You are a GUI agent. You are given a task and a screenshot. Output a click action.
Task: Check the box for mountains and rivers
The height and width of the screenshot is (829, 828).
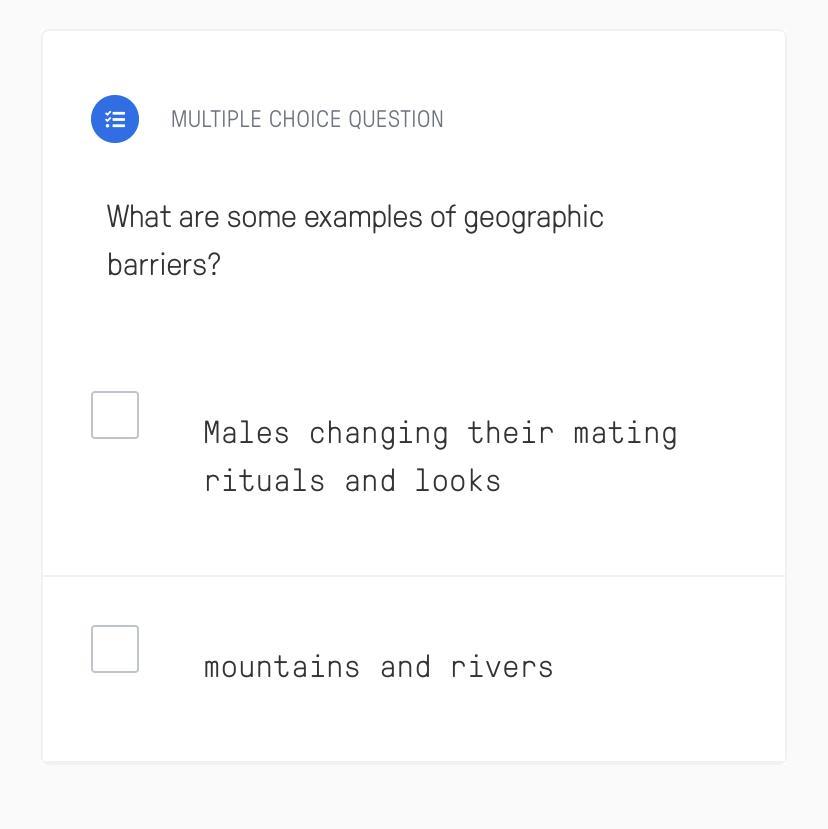tap(115, 649)
